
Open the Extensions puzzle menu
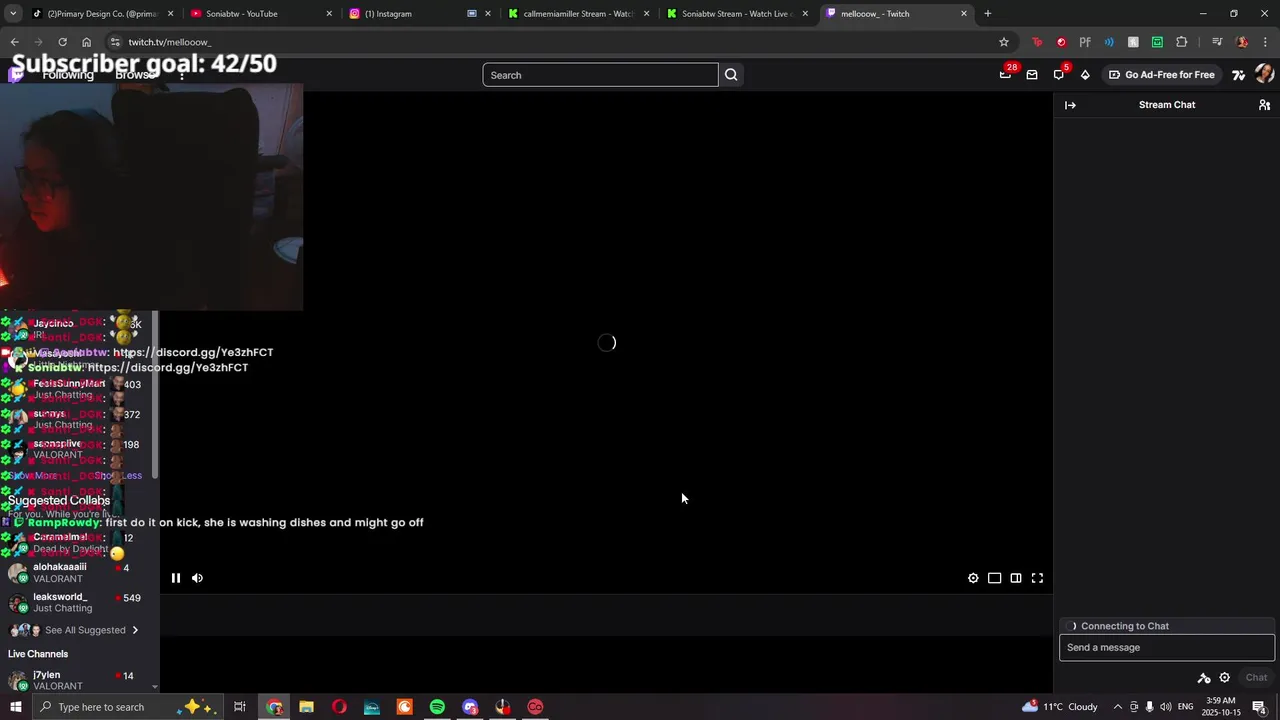1182,42
